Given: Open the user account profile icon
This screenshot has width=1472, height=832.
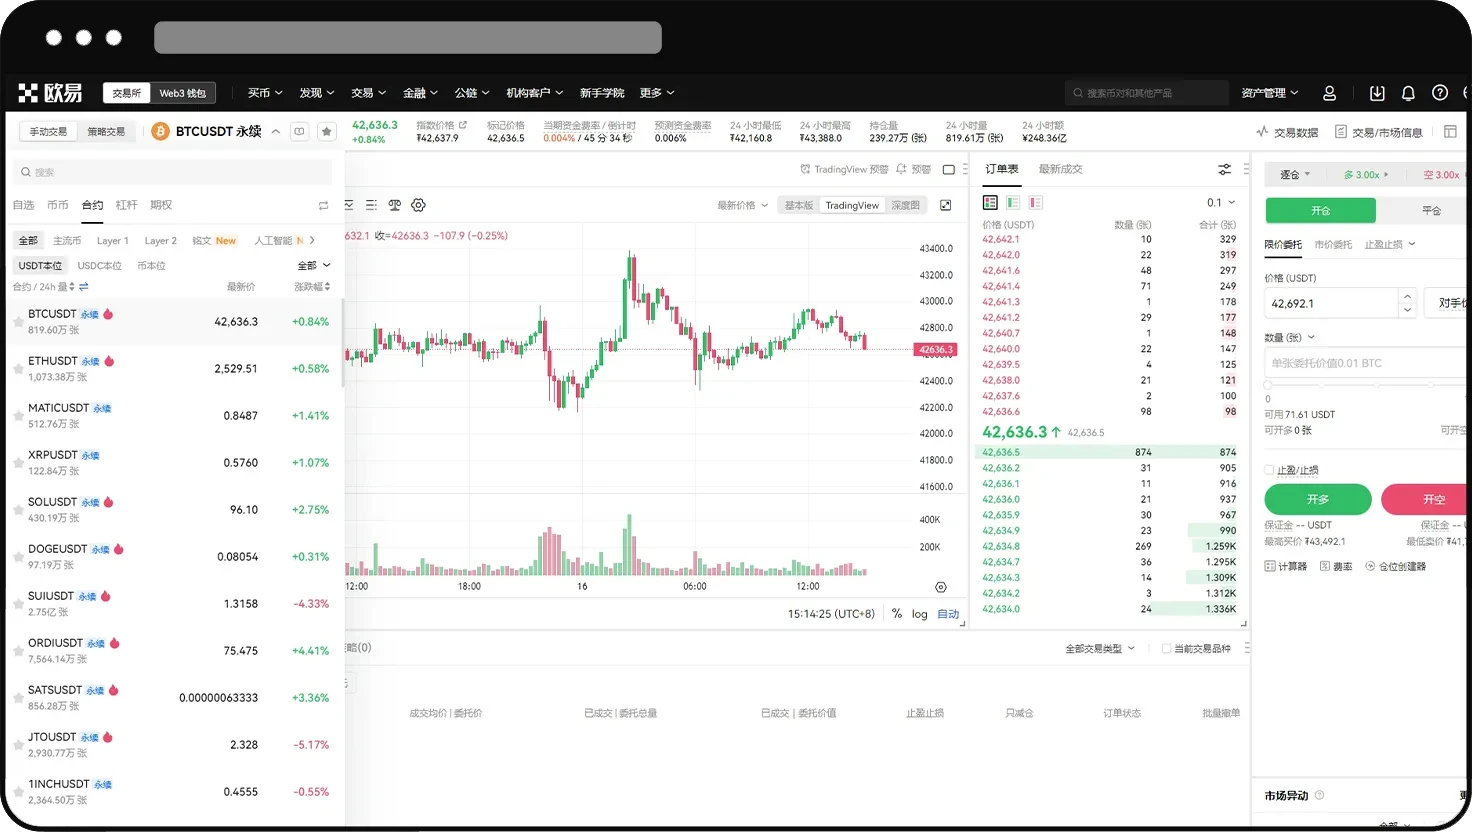Looking at the screenshot, I should tap(1329, 93).
